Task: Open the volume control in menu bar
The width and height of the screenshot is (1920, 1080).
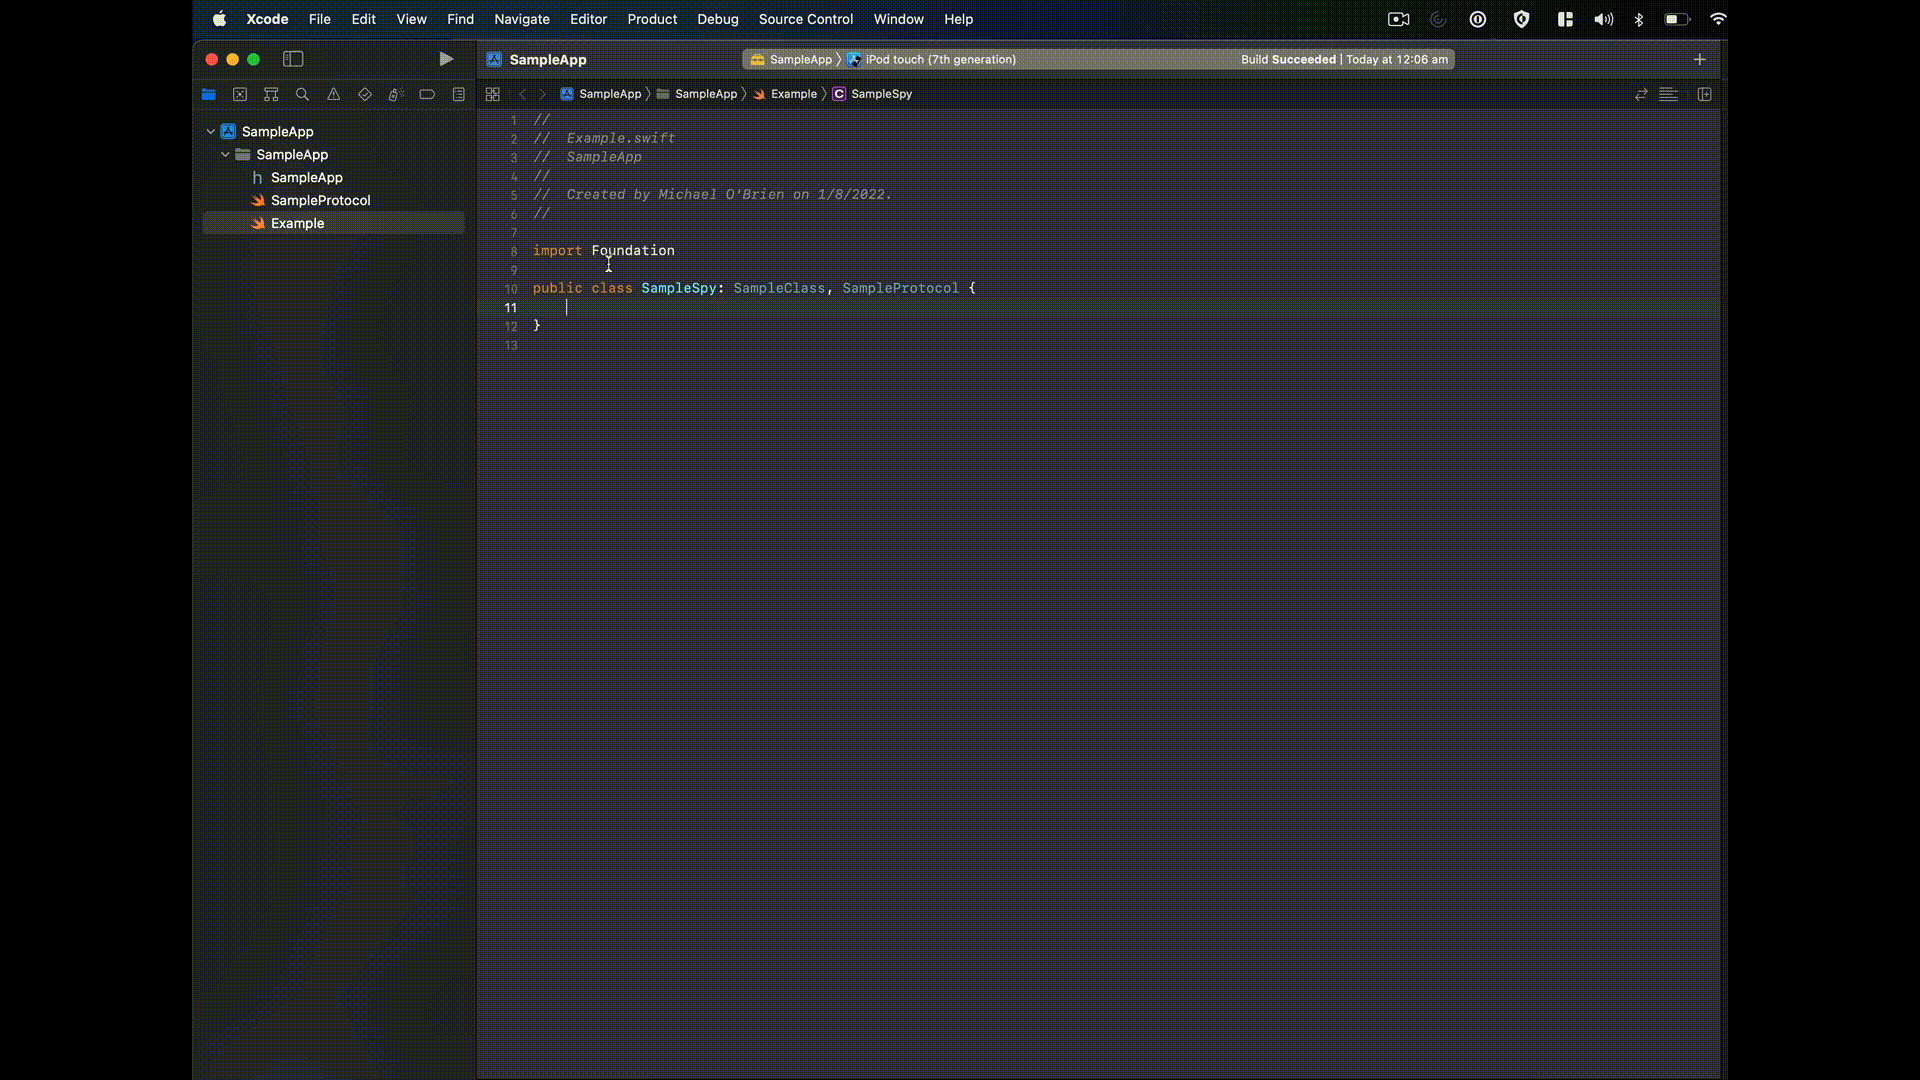Action: click(x=1604, y=19)
